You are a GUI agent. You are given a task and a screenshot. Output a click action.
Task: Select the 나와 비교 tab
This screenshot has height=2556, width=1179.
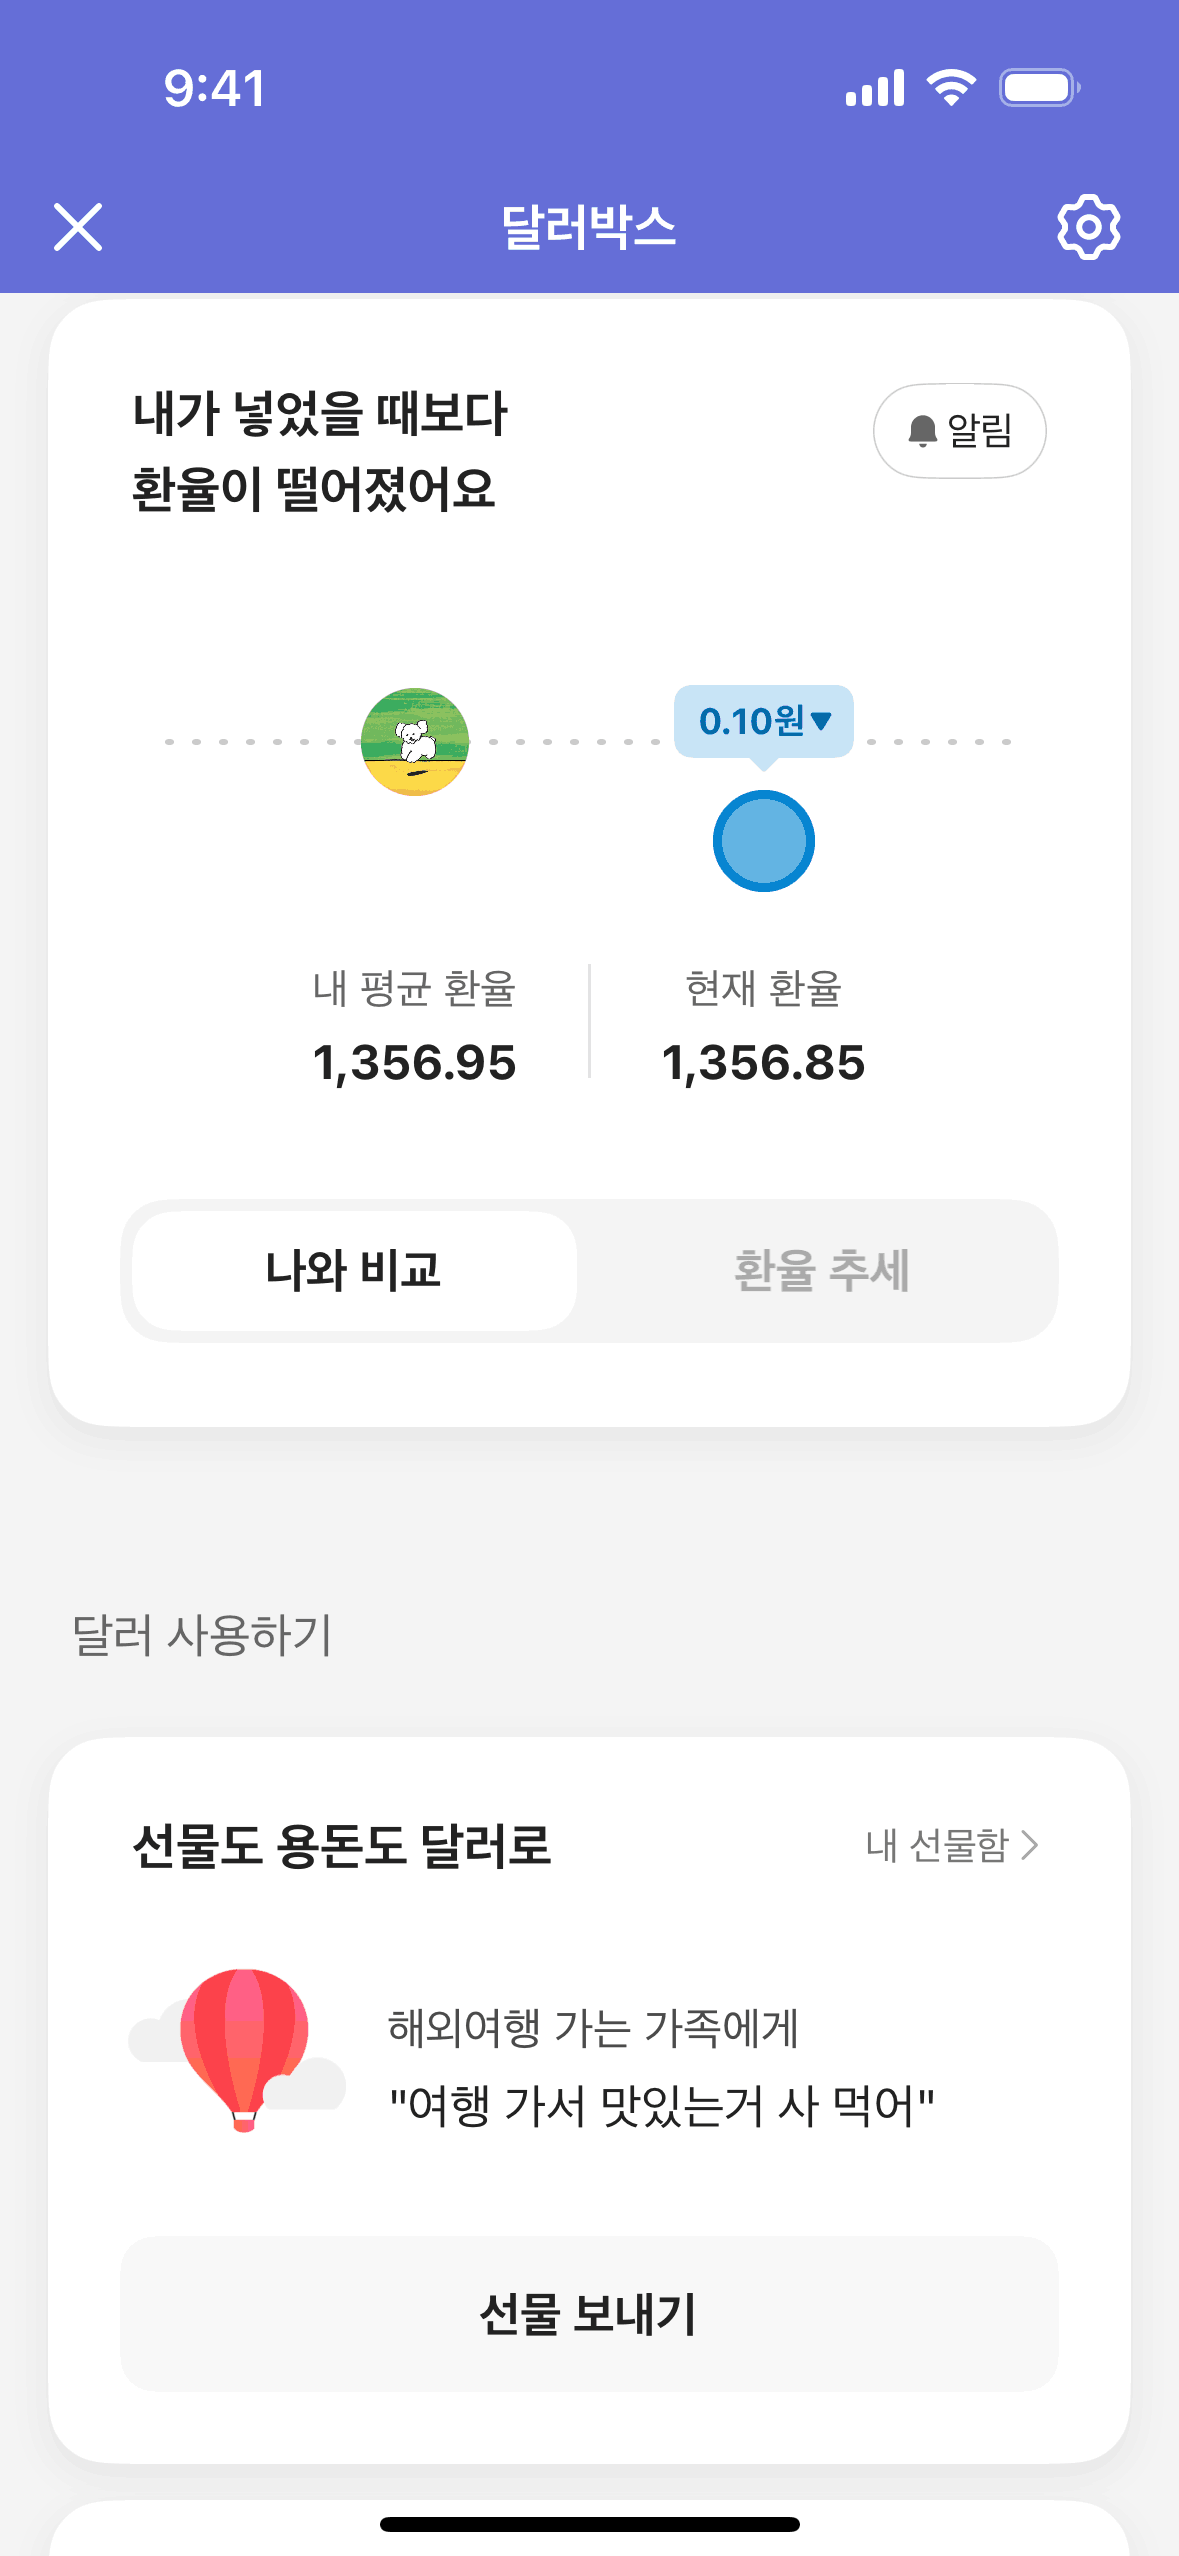click(x=354, y=1271)
